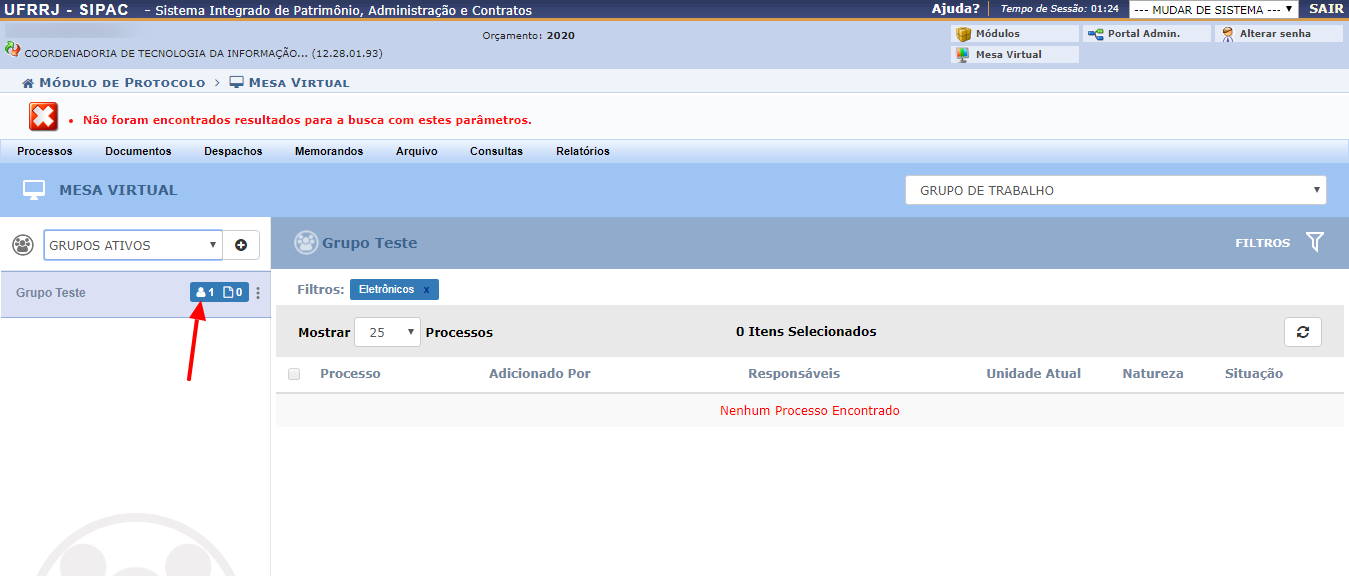Select Grupo Teste in the group list

point(51,293)
